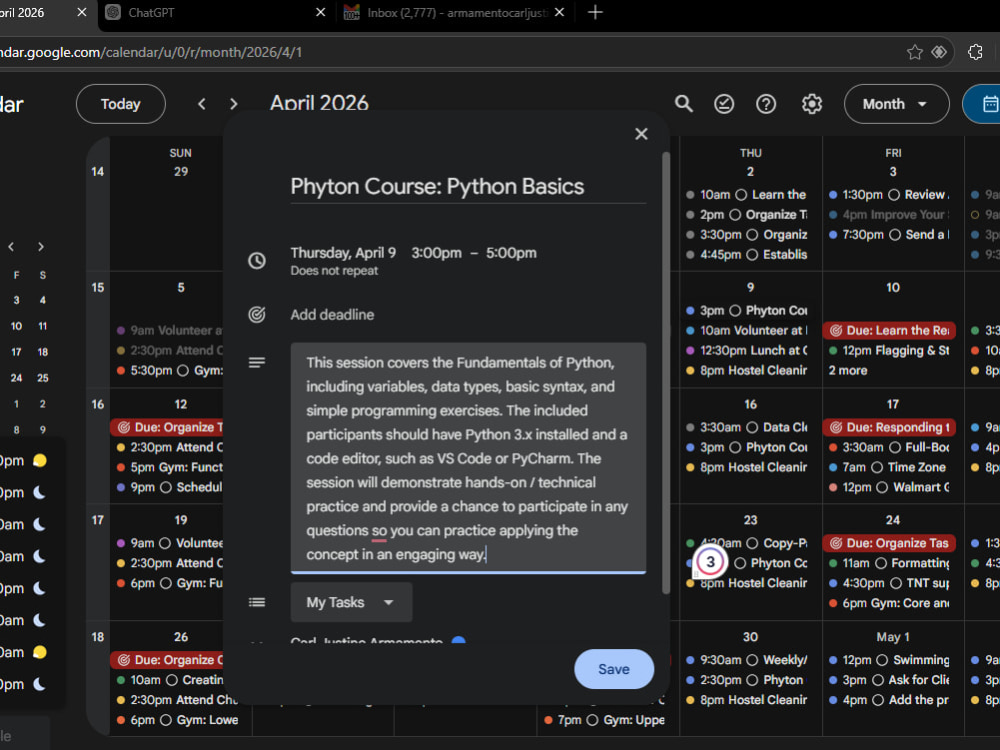
Task: Complete the 11am Formatting task
Action: coord(881,563)
